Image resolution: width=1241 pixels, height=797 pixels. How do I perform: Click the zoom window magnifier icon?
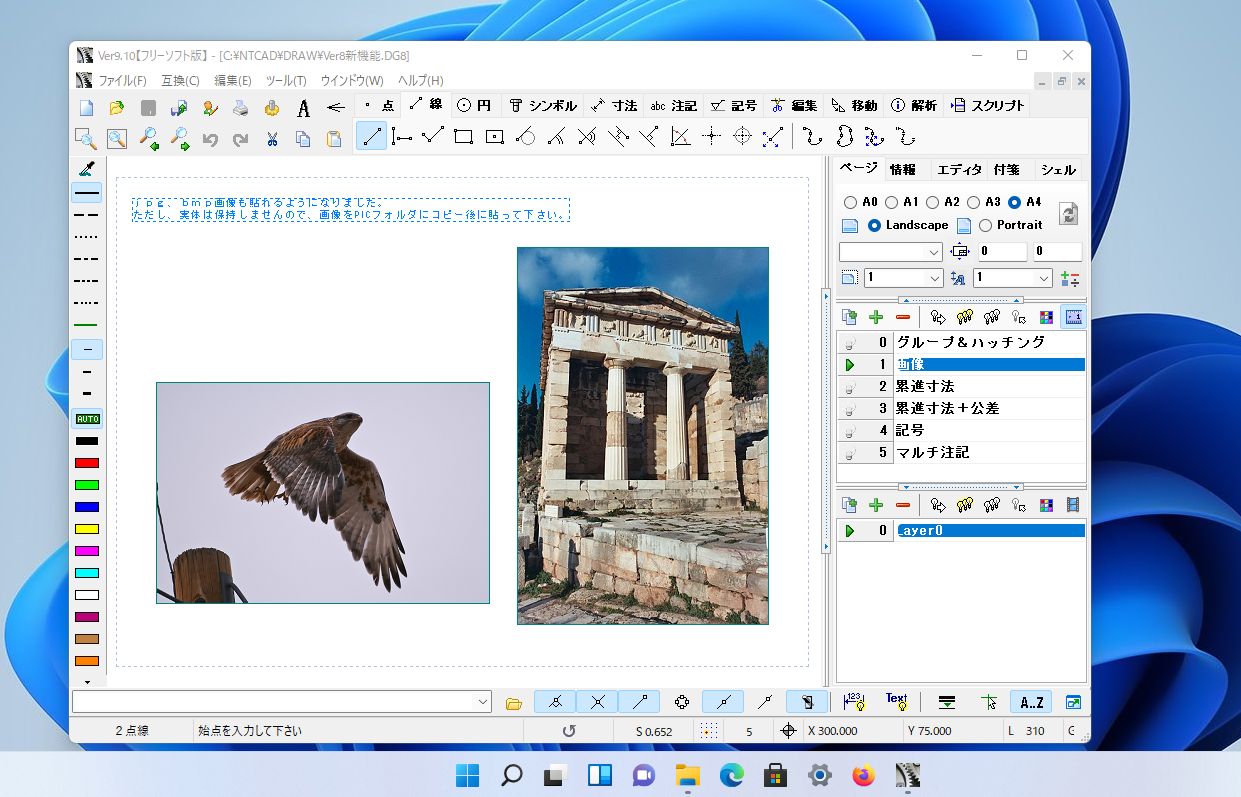pyautogui.click(x=86, y=138)
